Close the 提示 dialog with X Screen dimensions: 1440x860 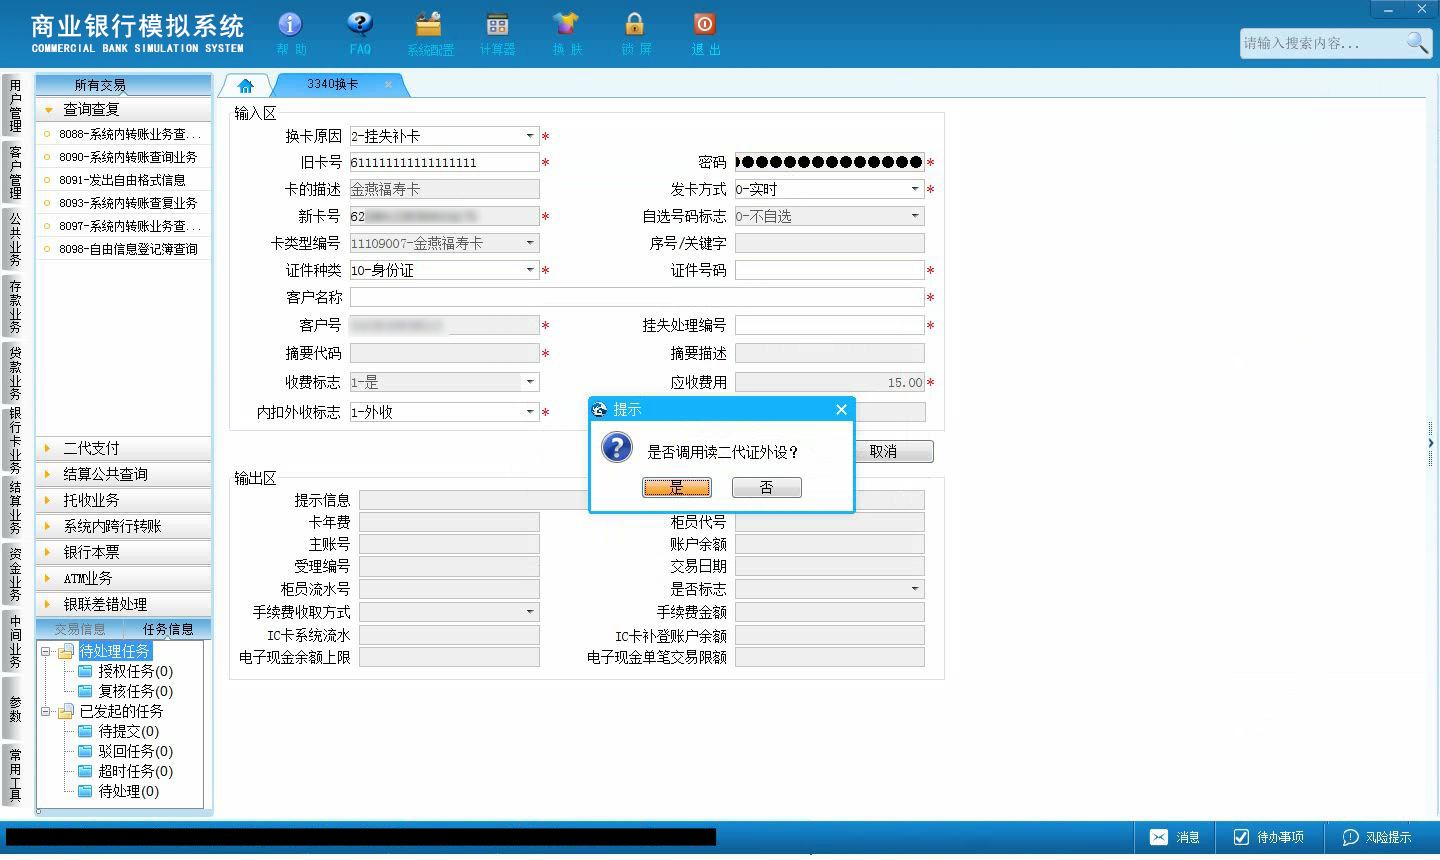coord(841,409)
